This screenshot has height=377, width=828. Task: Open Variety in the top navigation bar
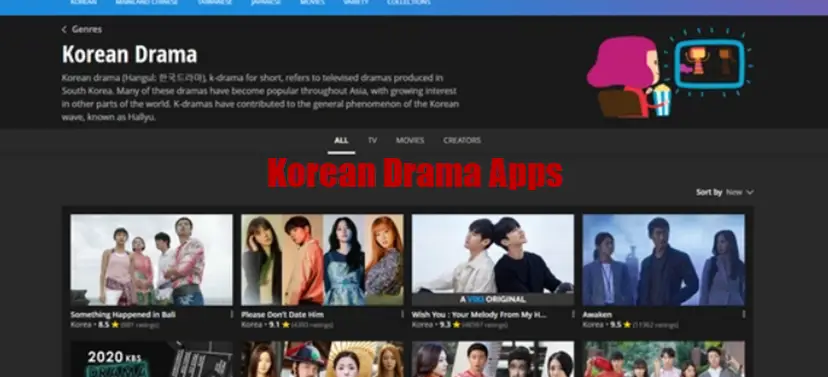pyautogui.click(x=356, y=3)
